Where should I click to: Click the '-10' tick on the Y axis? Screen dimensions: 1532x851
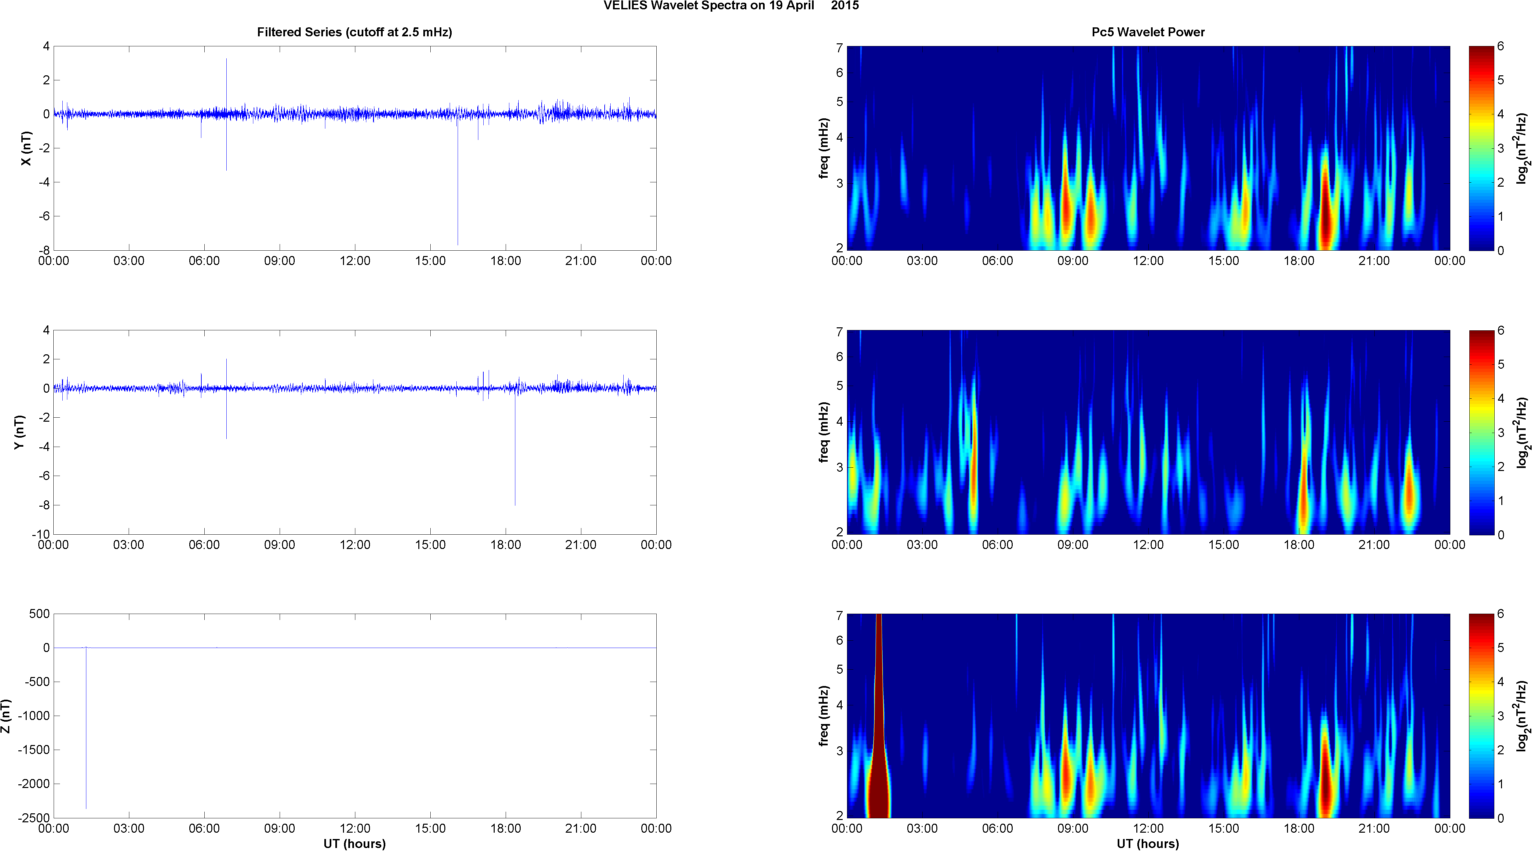coord(40,534)
